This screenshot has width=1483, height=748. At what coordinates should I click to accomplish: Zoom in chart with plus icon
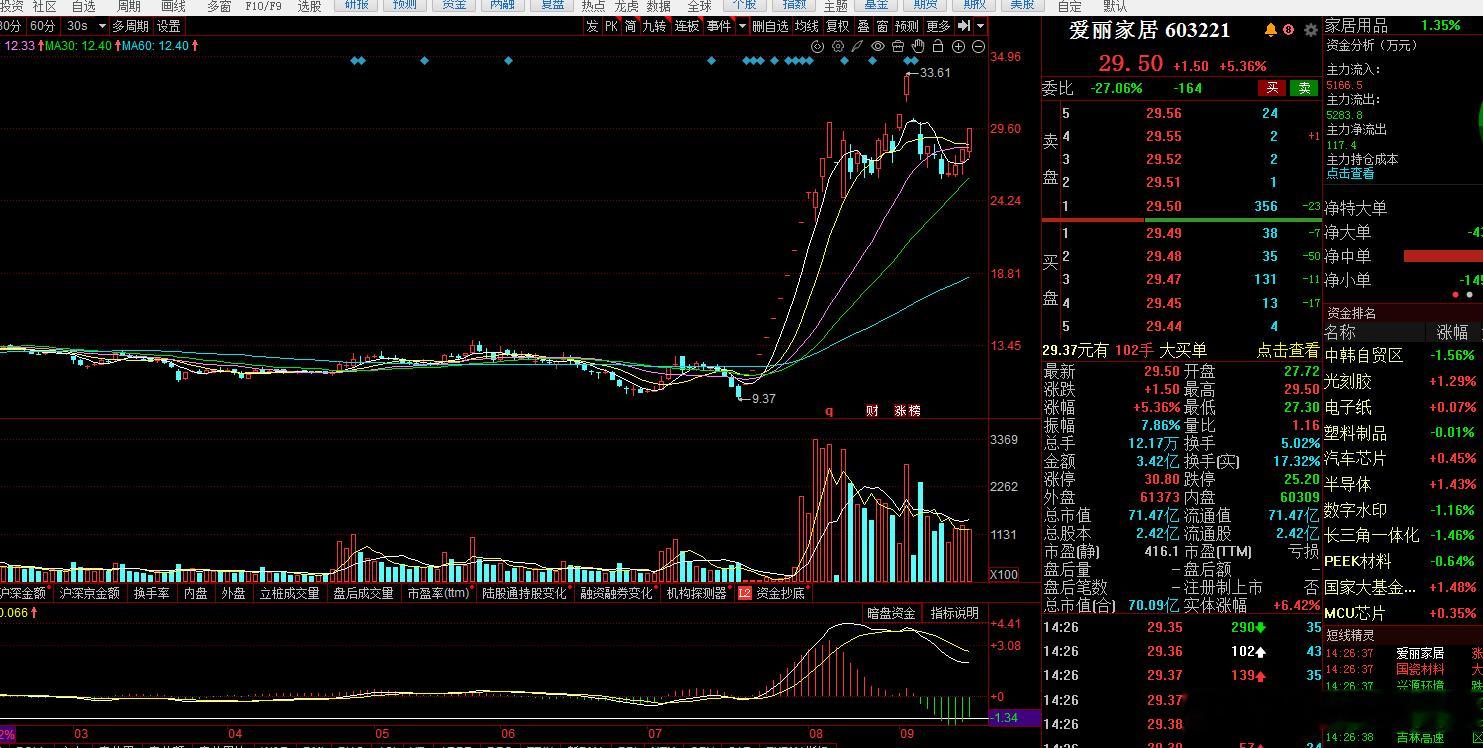pyautogui.click(x=958, y=46)
